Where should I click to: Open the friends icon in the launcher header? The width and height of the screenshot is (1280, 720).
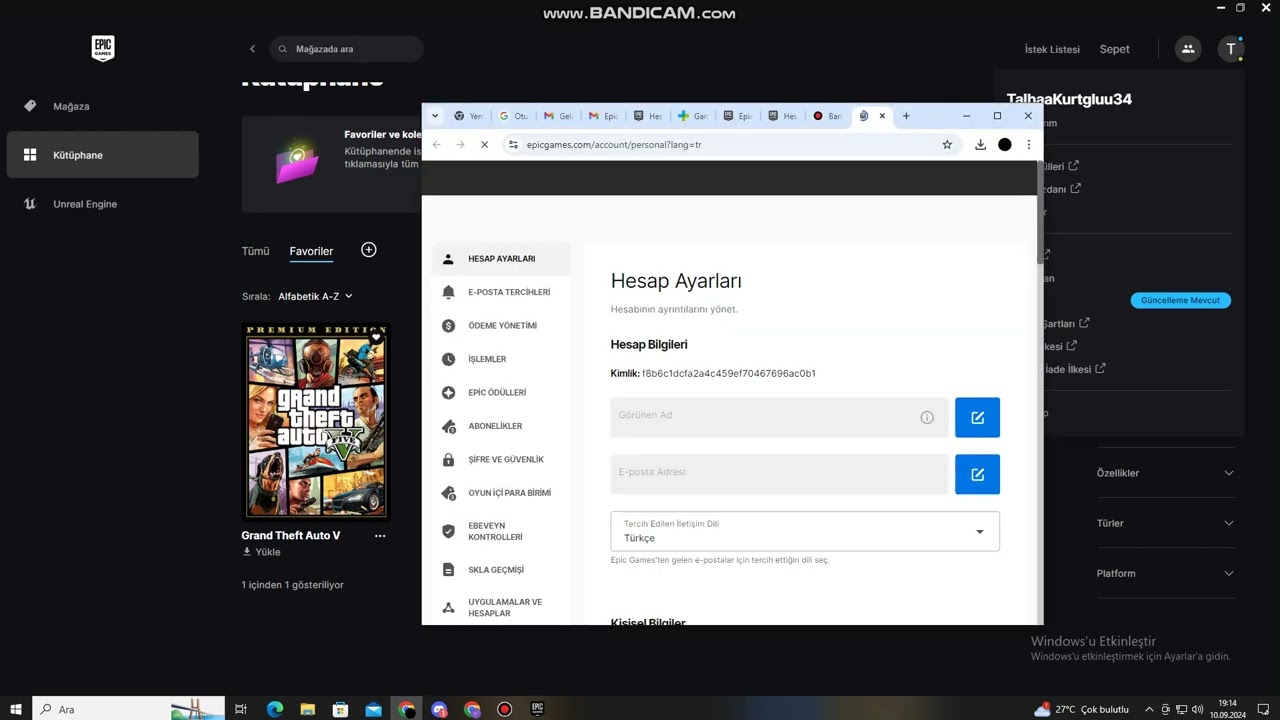(x=1188, y=48)
